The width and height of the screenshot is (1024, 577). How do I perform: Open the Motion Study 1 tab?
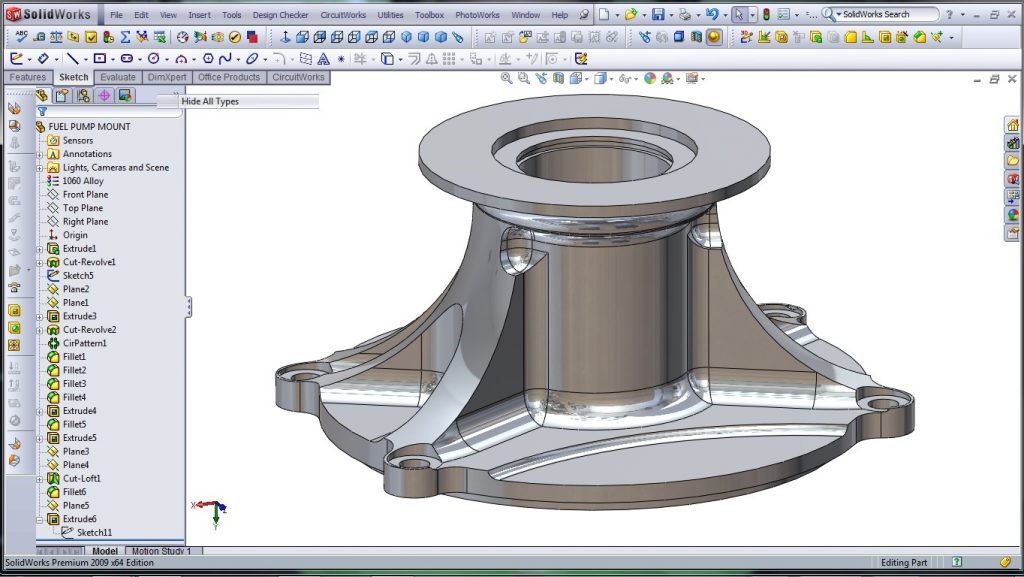[x=162, y=551]
